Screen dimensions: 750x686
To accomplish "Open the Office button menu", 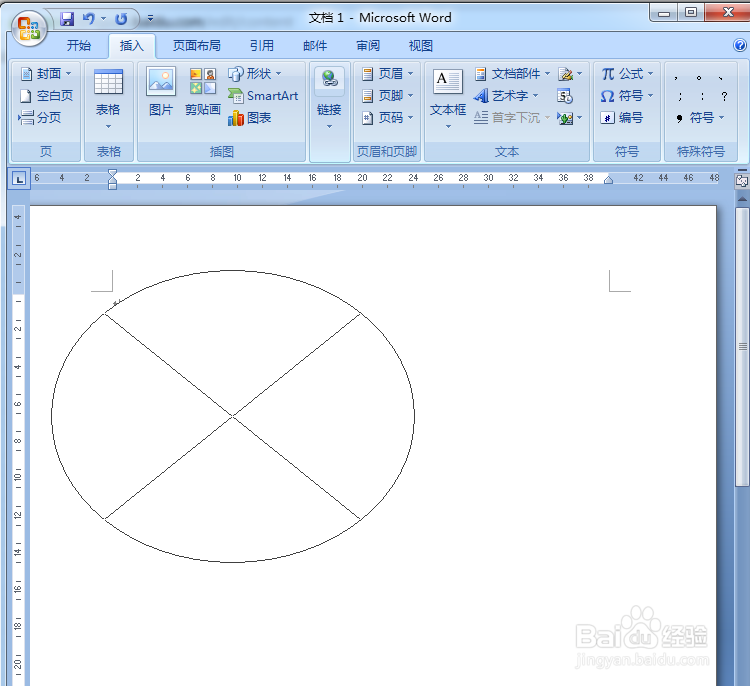I will pyautogui.click(x=29, y=28).
